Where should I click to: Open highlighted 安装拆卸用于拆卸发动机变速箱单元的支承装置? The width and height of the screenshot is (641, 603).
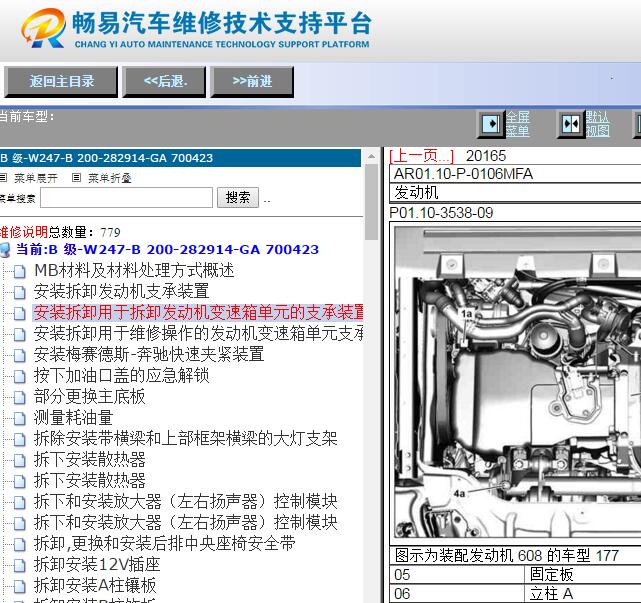(x=198, y=313)
